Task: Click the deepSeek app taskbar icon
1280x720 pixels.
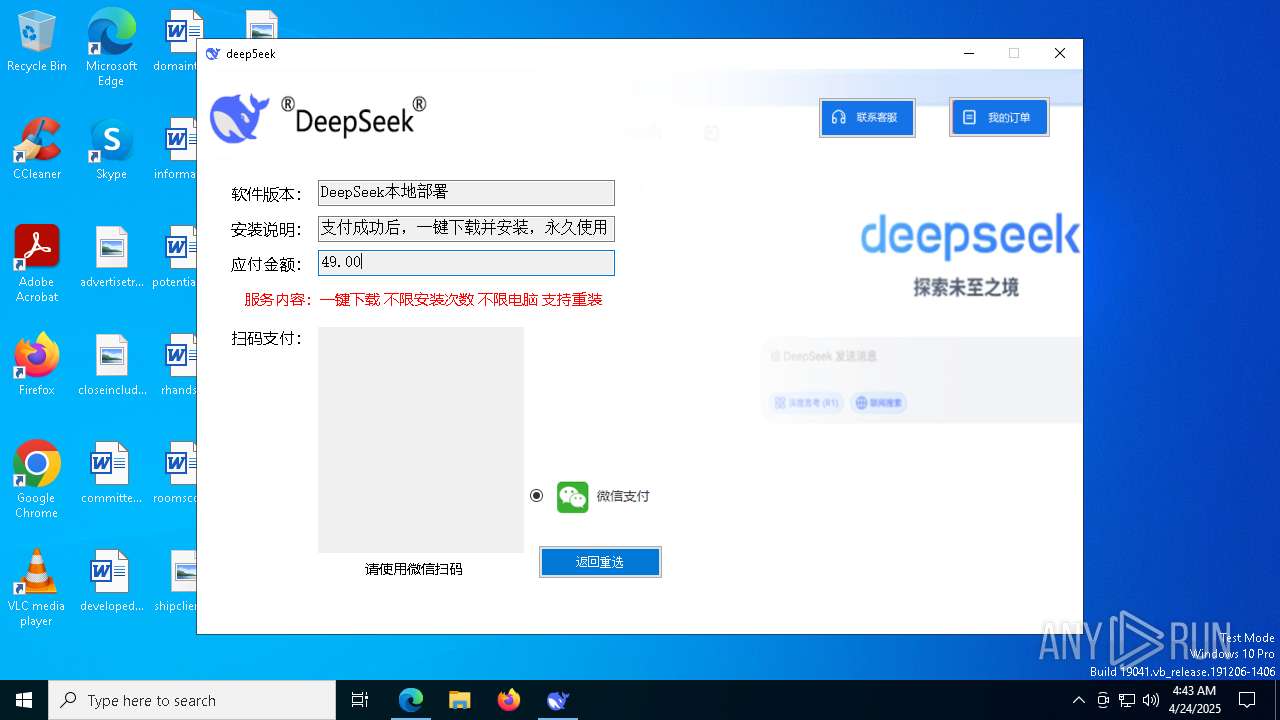Action: 558,700
